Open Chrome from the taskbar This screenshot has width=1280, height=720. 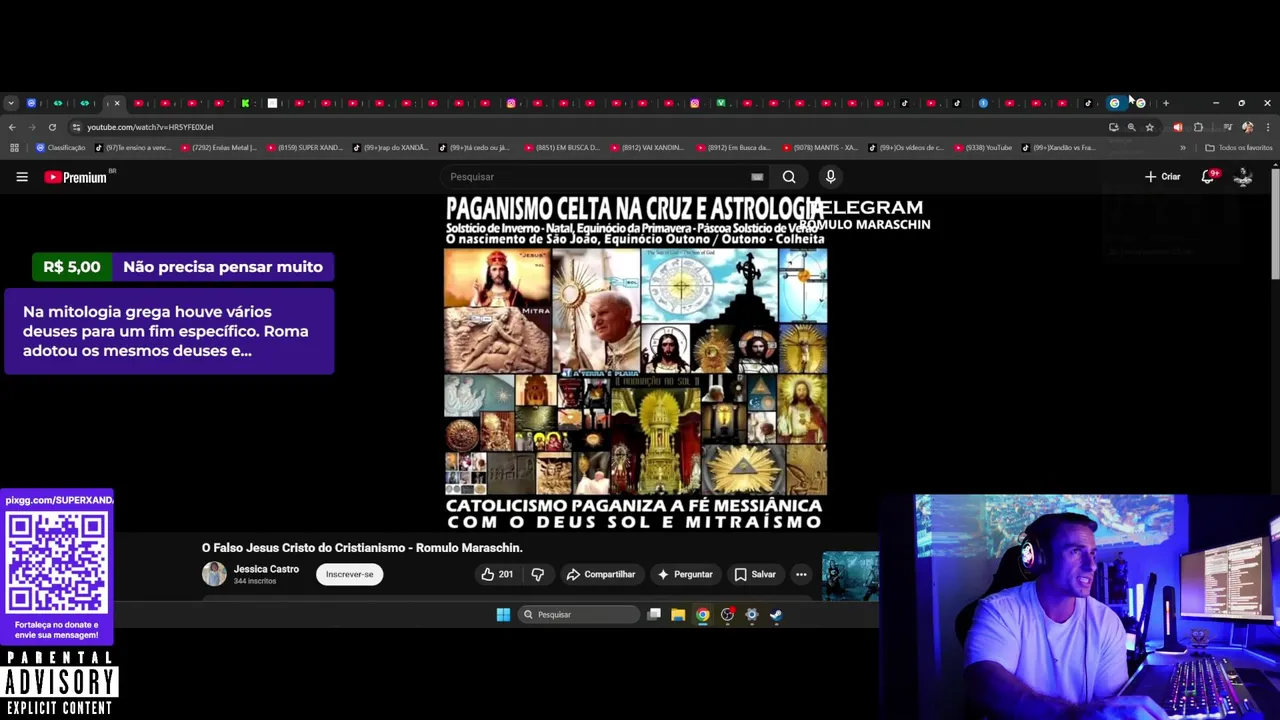(x=703, y=615)
